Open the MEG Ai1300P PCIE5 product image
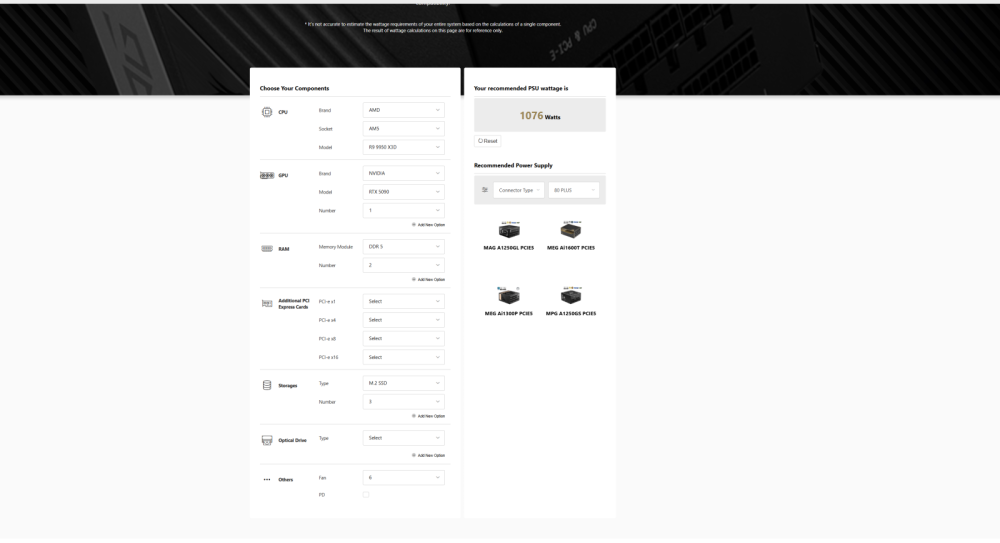The height and width of the screenshot is (543, 1000). 509,295
